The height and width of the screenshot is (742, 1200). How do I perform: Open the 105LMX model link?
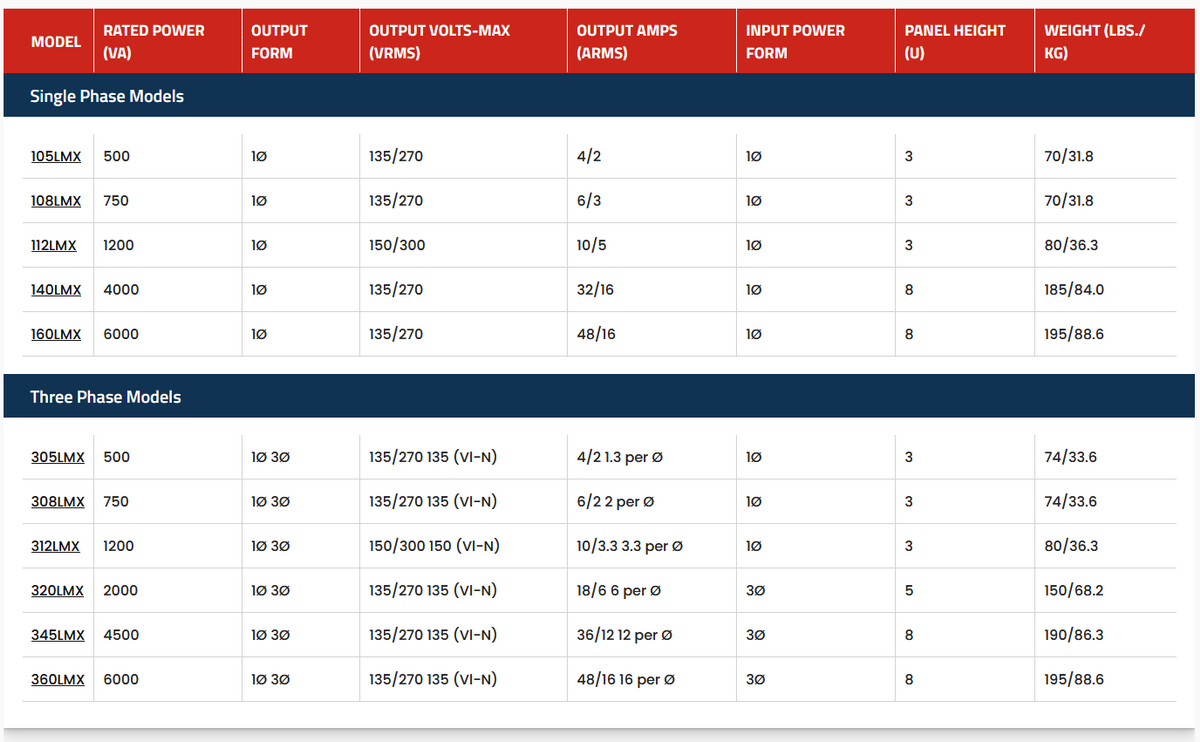[x=56, y=157]
